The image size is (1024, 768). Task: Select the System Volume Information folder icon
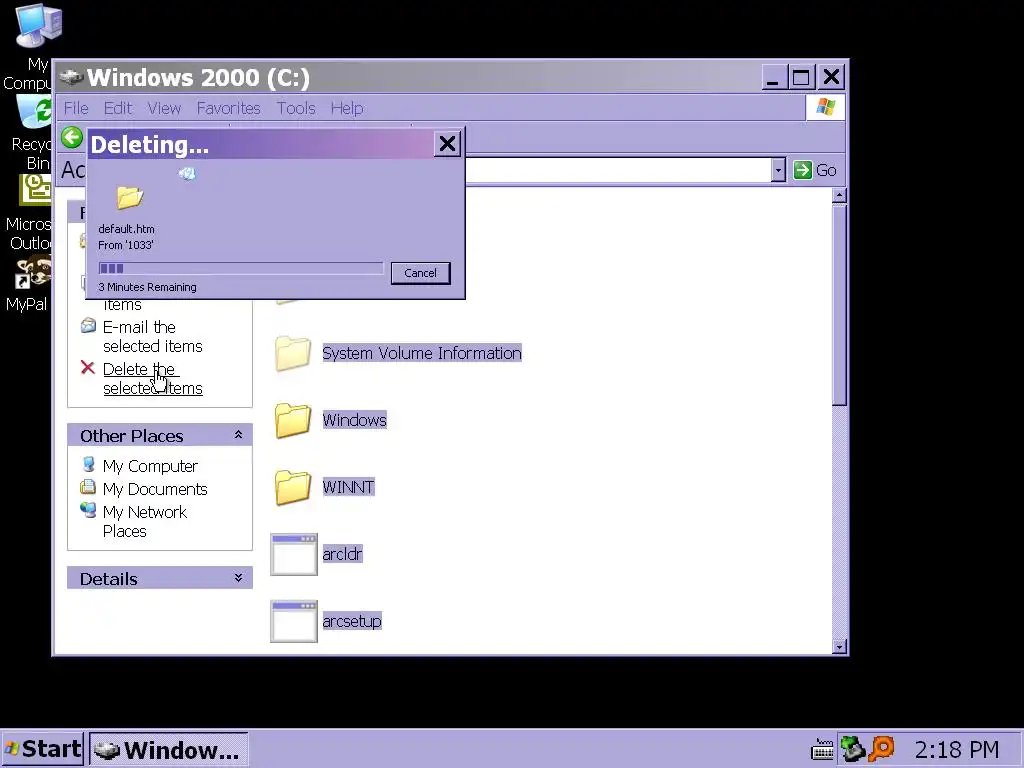pos(293,353)
